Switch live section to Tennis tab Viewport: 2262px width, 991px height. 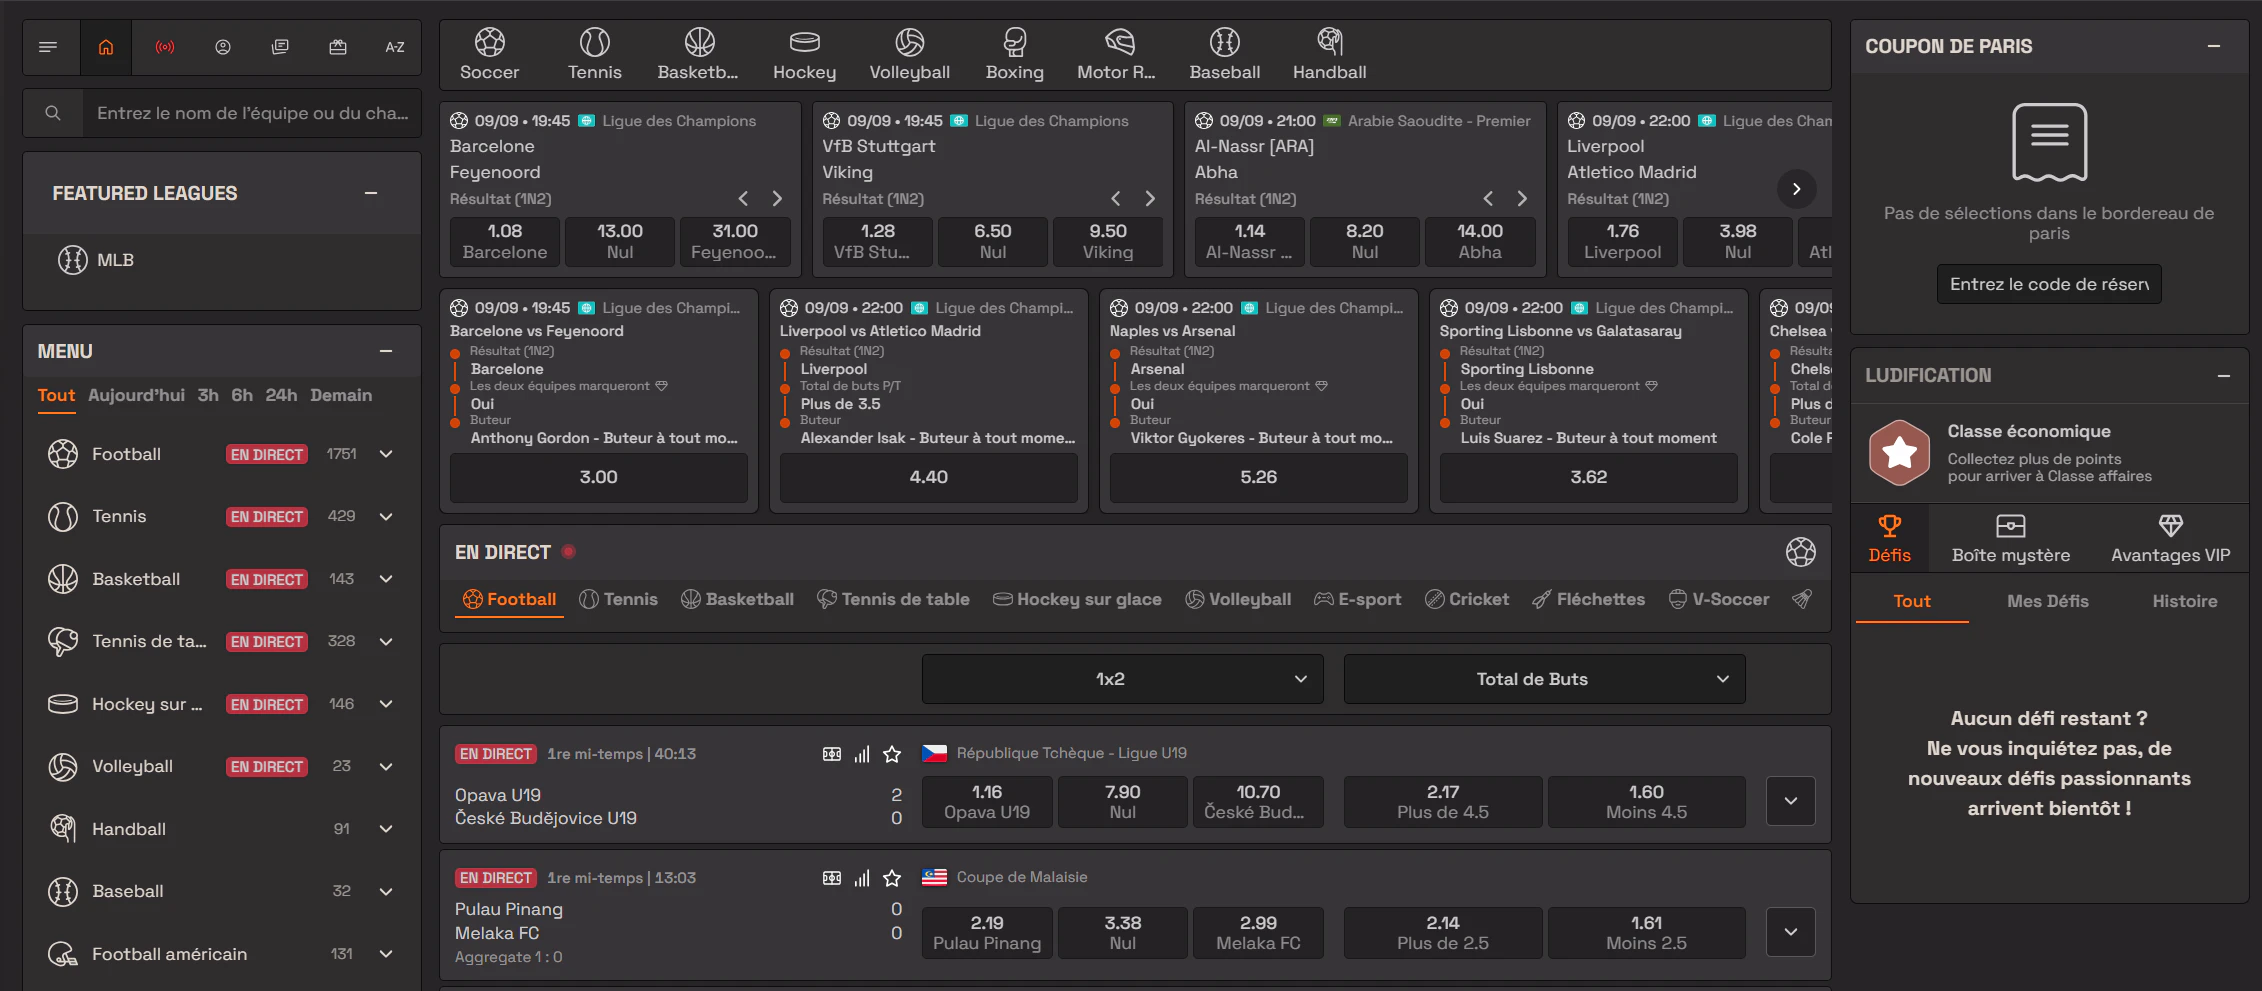[x=618, y=599]
